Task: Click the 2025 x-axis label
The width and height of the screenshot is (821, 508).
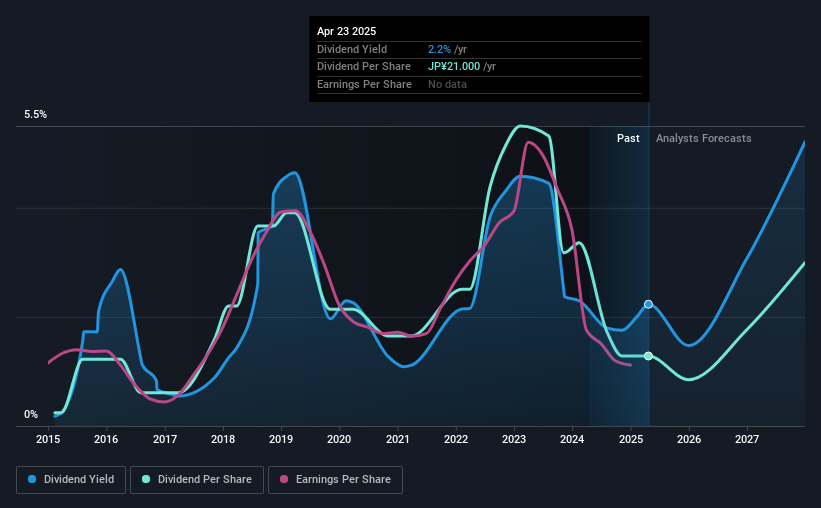Action: click(x=630, y=439)
